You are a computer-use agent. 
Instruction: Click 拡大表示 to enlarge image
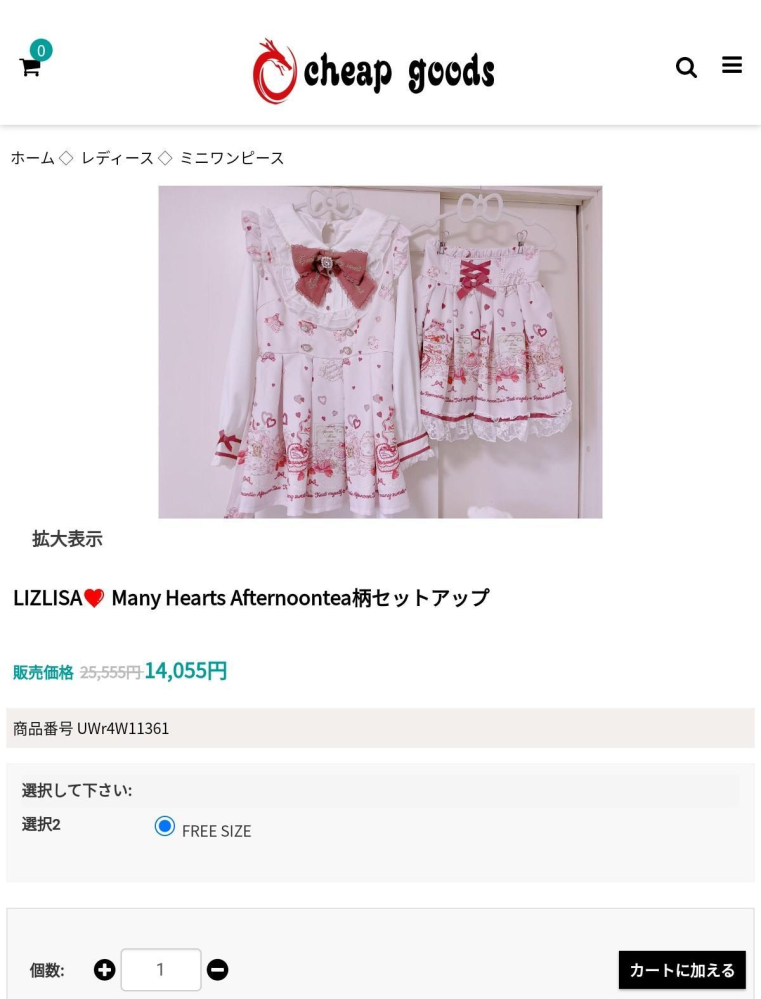pyautogui.click(x=68, y=539)
